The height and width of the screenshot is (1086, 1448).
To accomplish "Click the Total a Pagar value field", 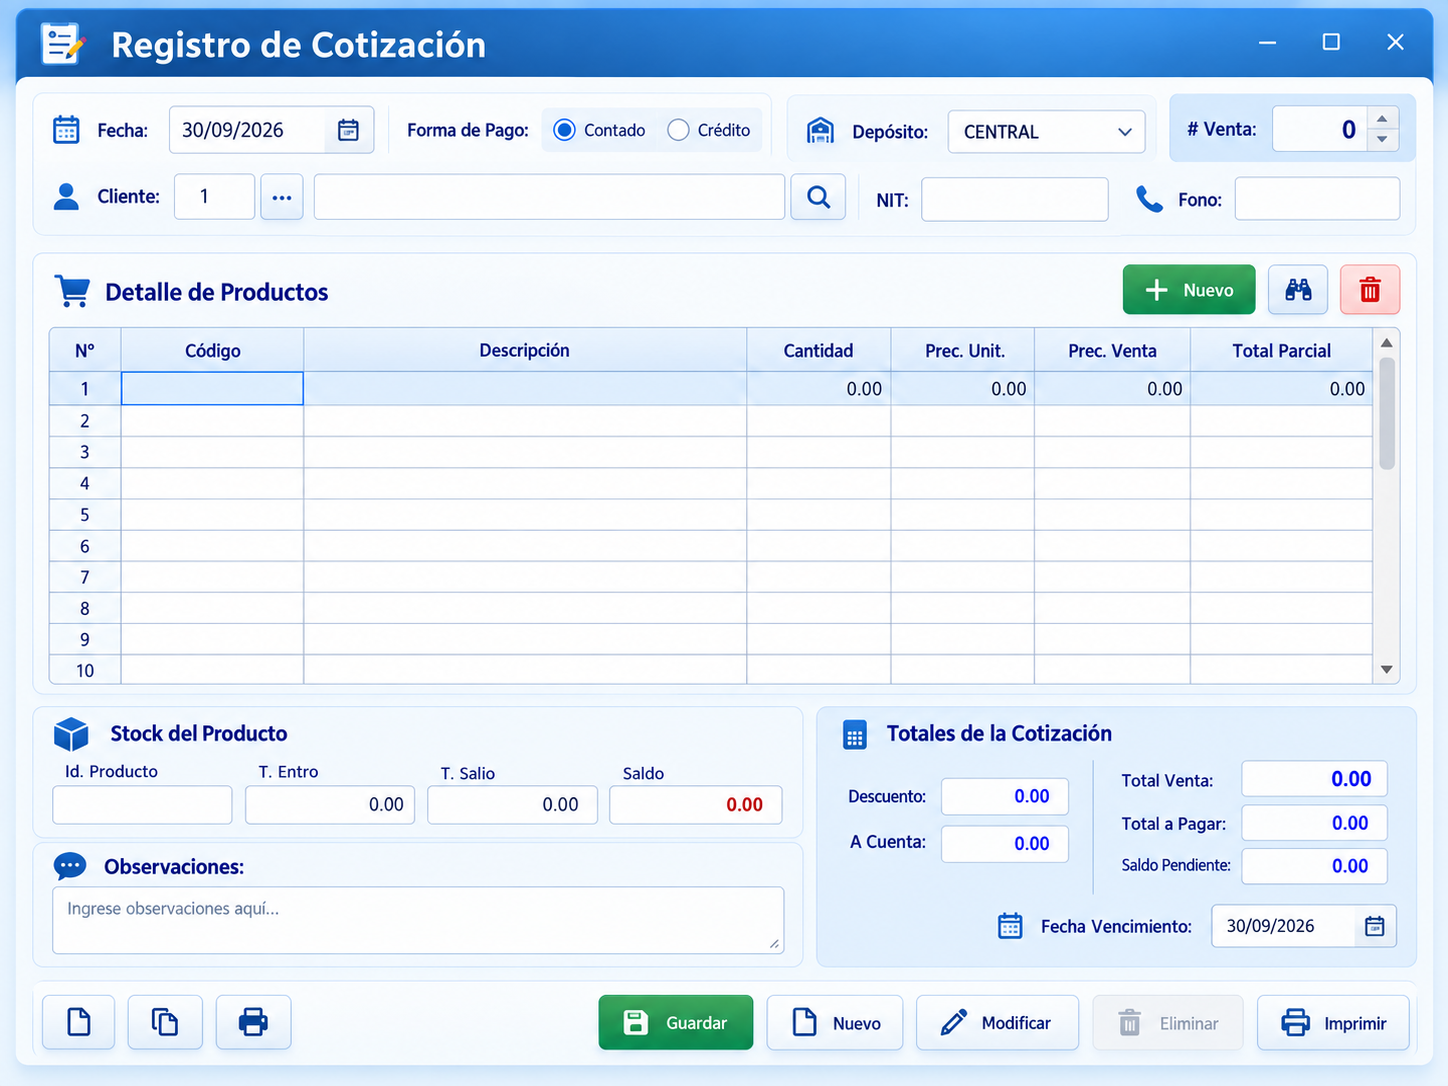I will (x=1314, y=824).
